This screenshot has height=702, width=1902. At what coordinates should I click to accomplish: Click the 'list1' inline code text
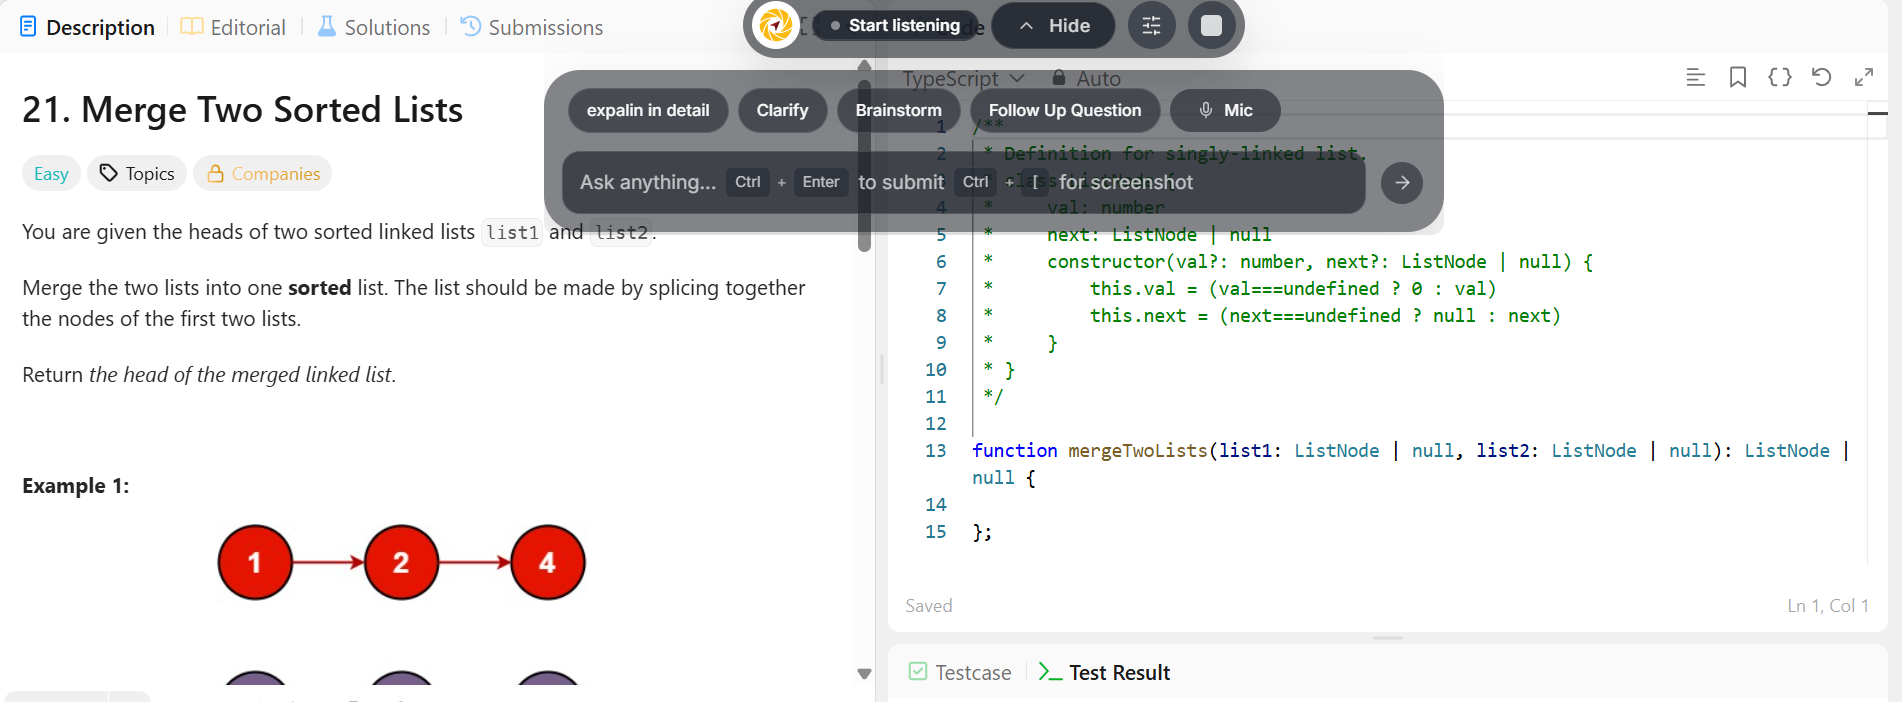click(512, 232)
